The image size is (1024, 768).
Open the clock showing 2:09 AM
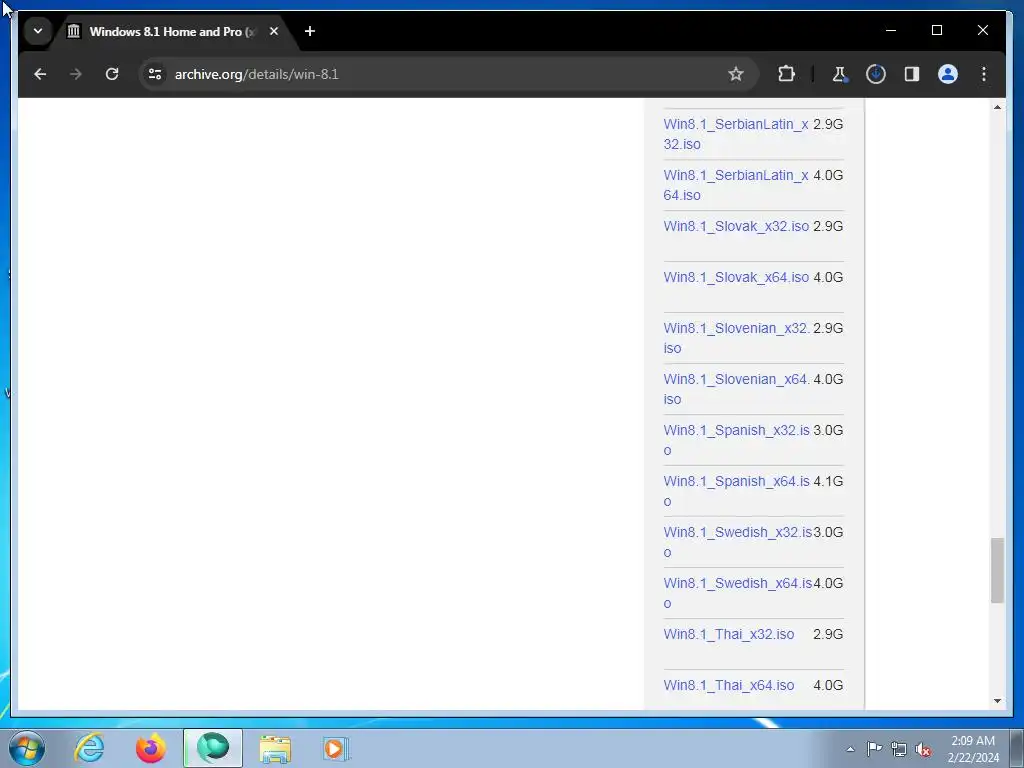tap(973, 749)
